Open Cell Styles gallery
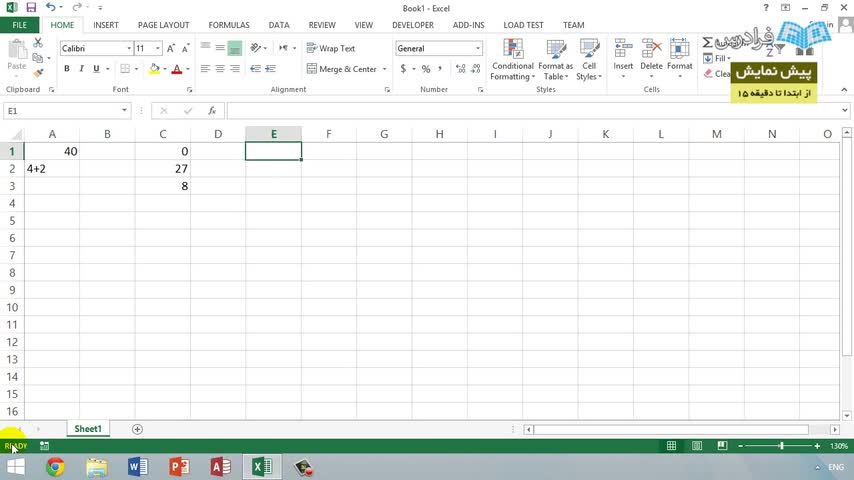Image resolution: width=854 pixels, height=480 pixels. pyautogui.click(x=589, y=60)
